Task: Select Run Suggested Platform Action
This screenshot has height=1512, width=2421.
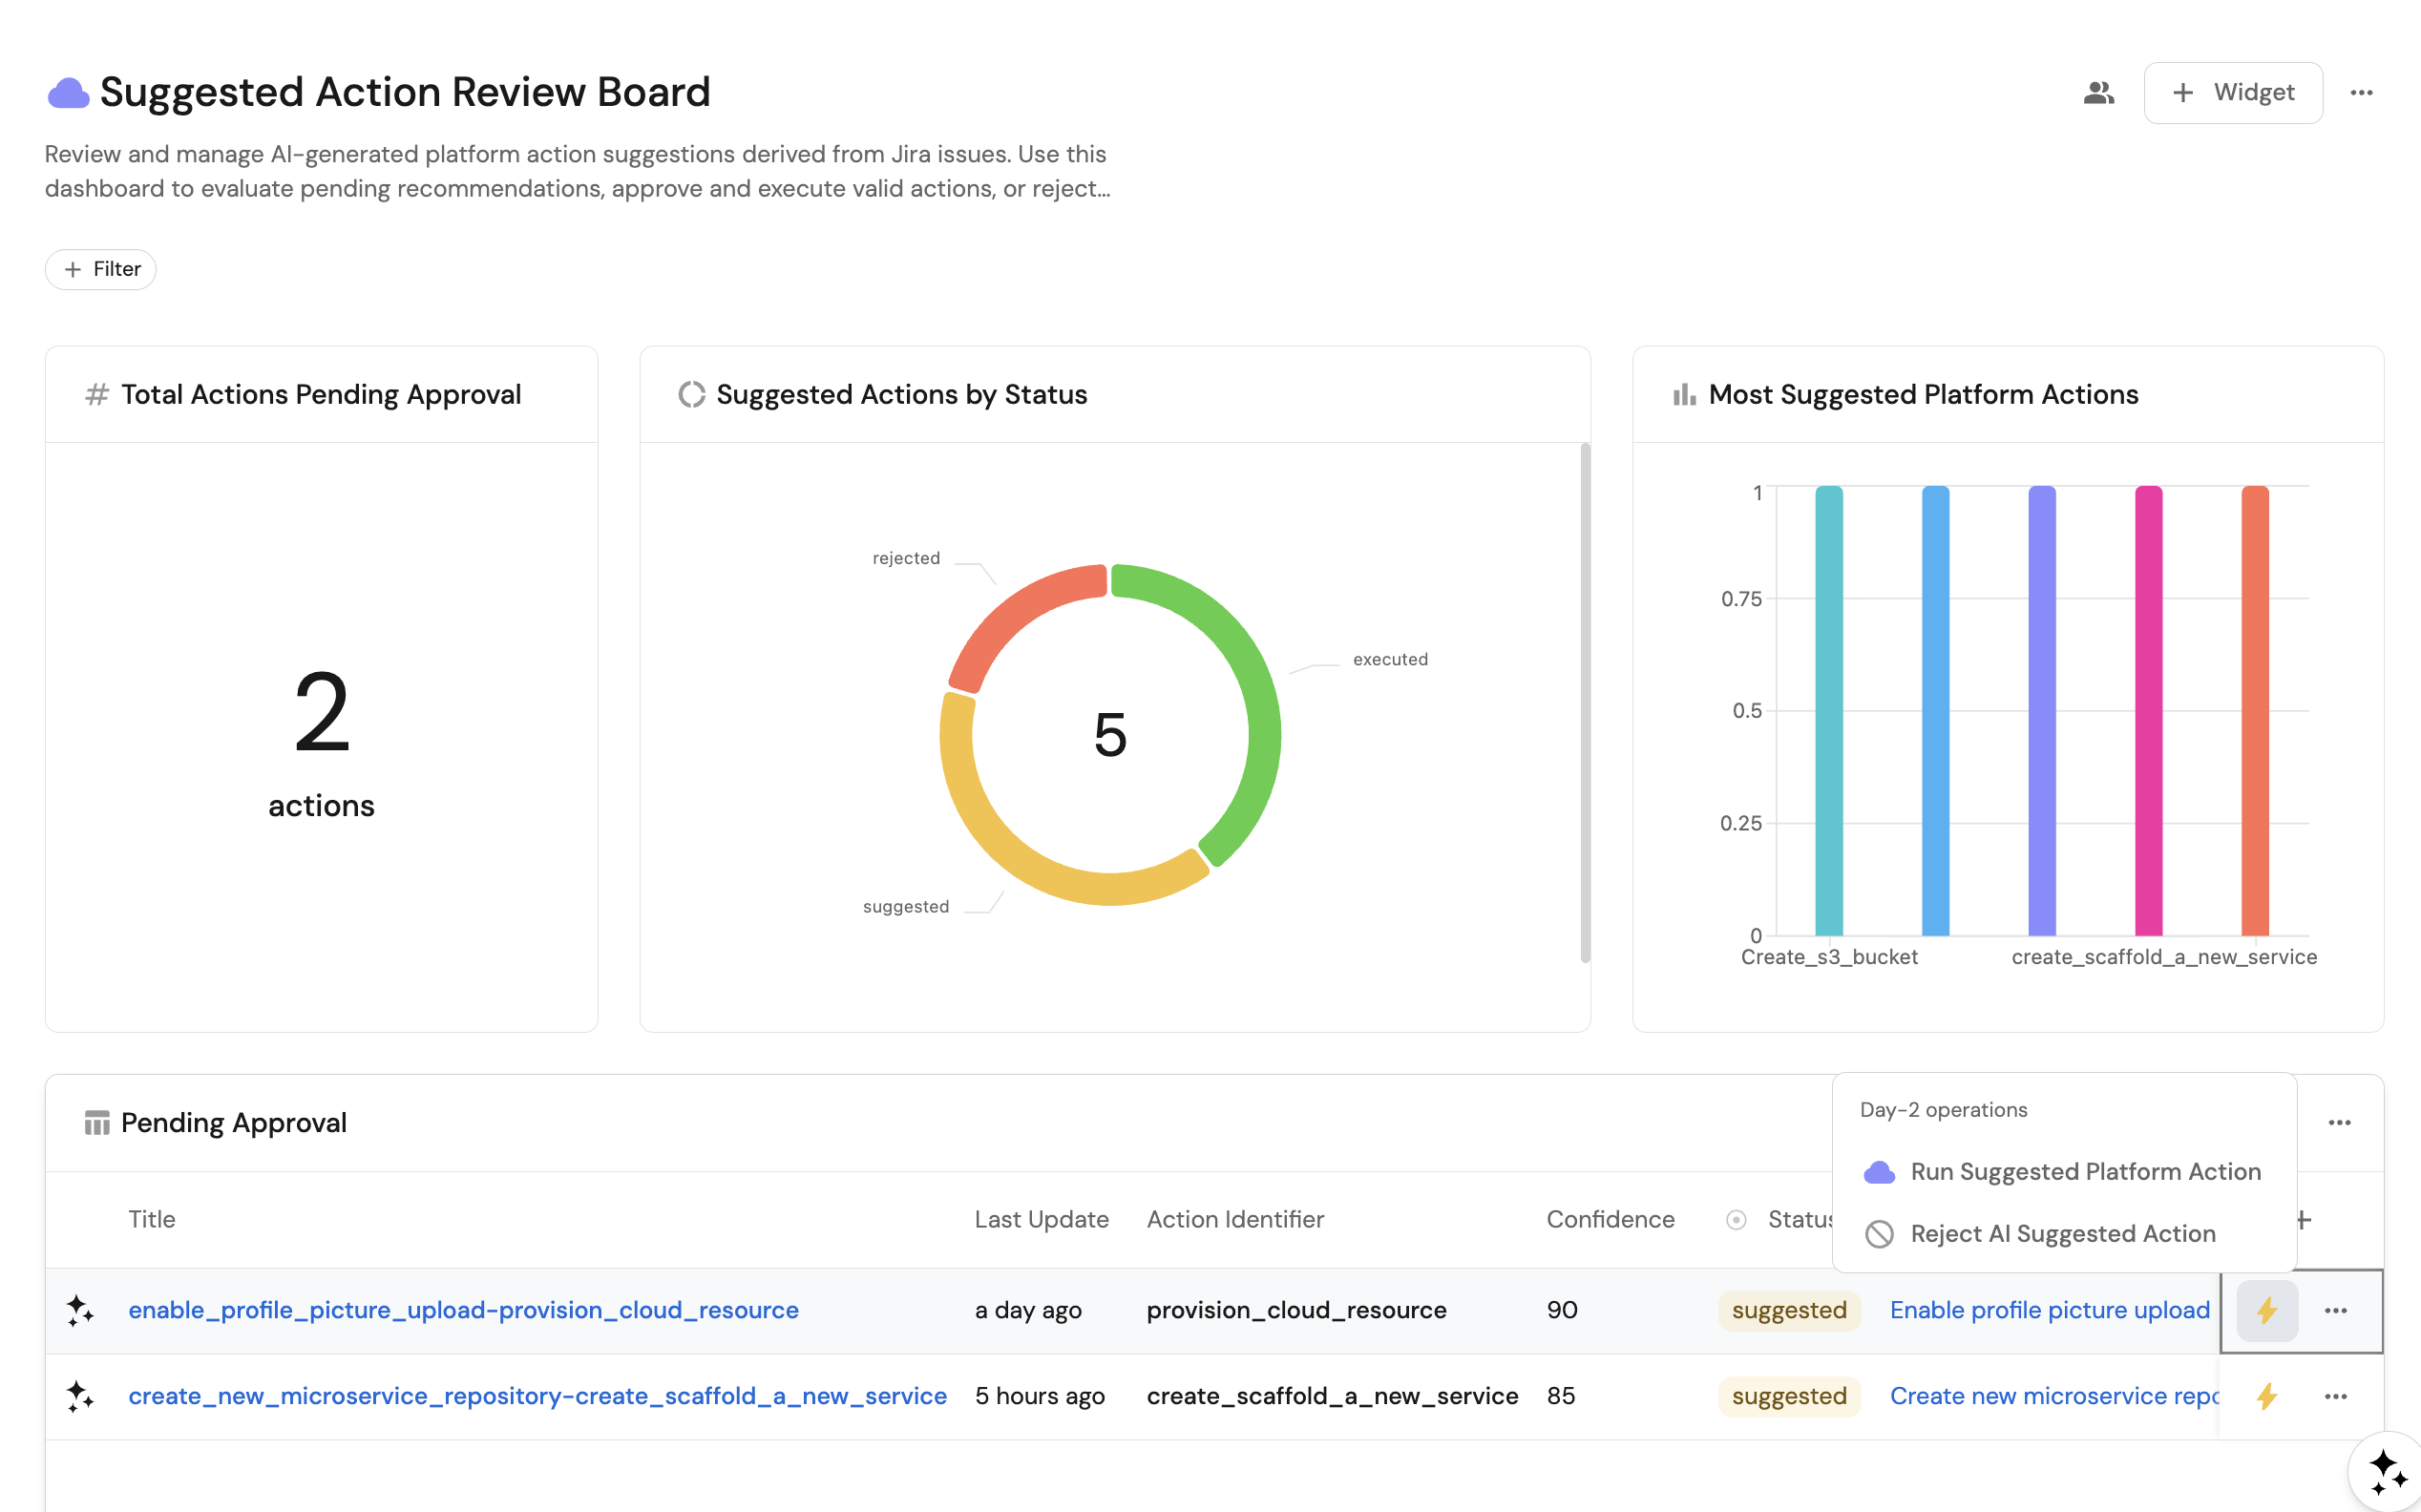Action: (x=2084, y=1172)
